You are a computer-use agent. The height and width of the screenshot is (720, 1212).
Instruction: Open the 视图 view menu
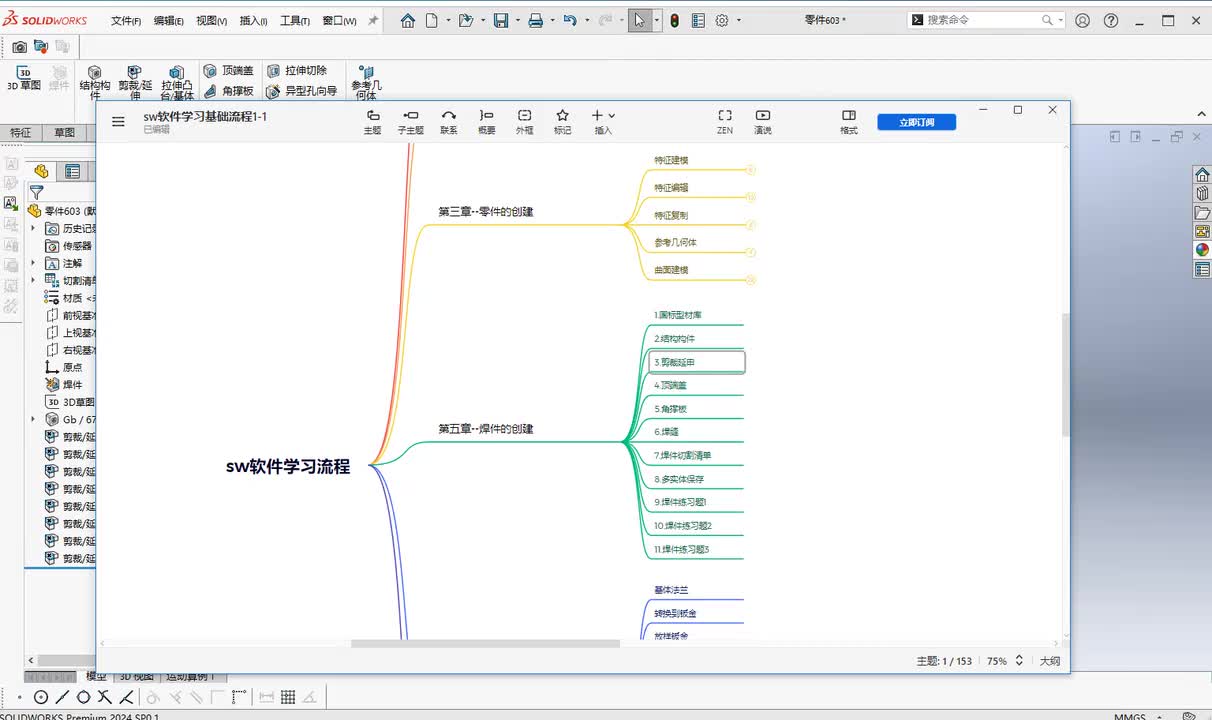[211, 21]
